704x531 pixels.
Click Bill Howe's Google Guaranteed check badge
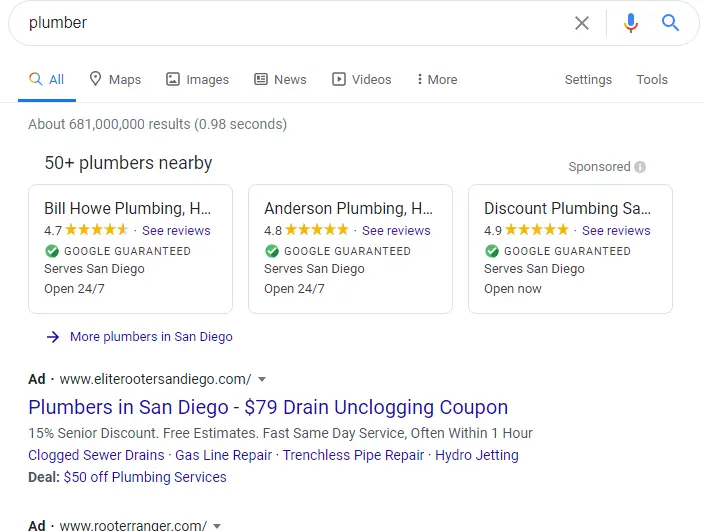click(52, 251)
